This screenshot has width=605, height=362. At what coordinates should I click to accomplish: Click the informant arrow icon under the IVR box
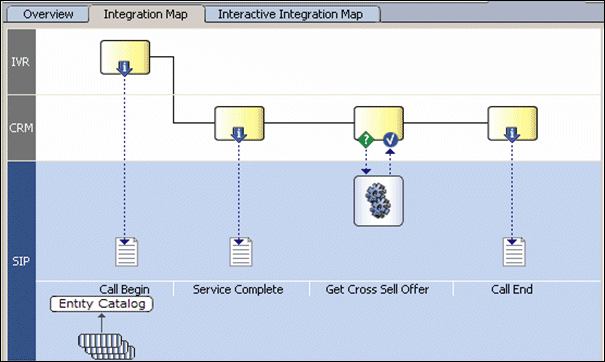124,68
